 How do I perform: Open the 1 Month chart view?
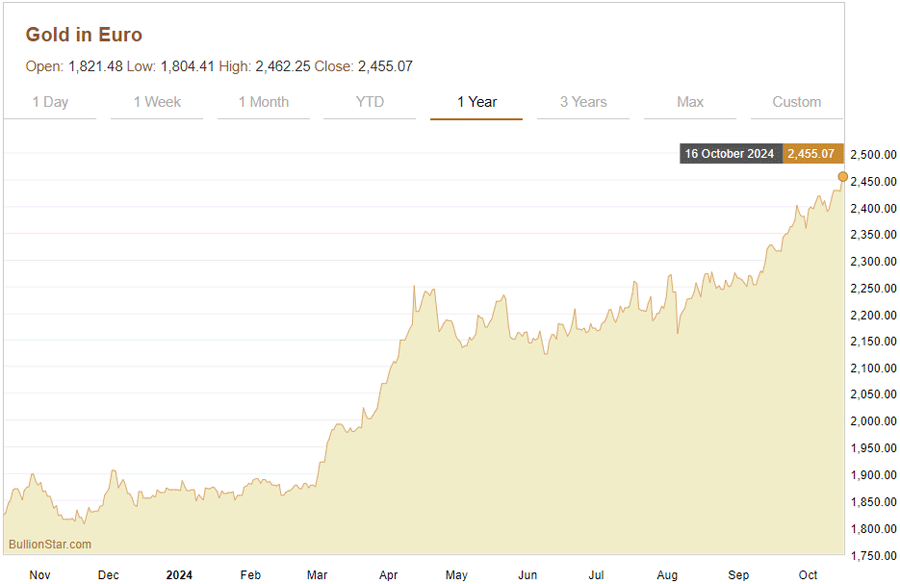(263, 102)
